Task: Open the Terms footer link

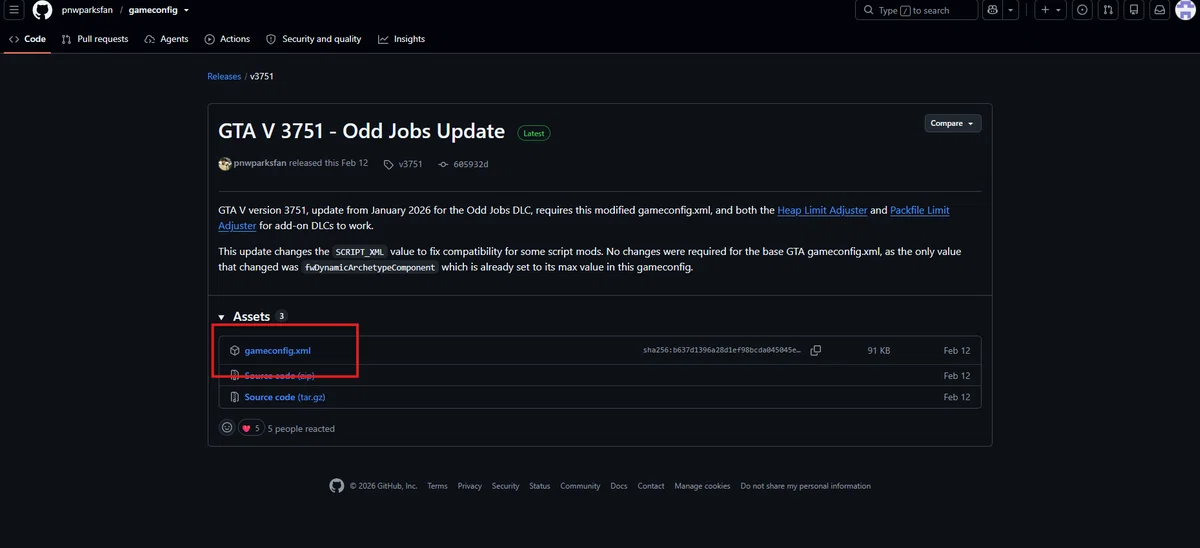Action: tap(437, 486)
